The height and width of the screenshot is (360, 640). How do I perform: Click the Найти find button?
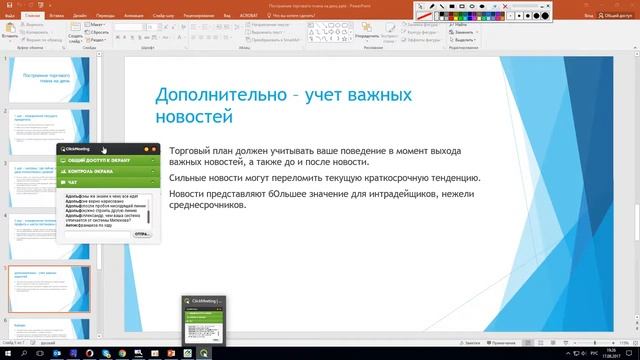[458, 24]
